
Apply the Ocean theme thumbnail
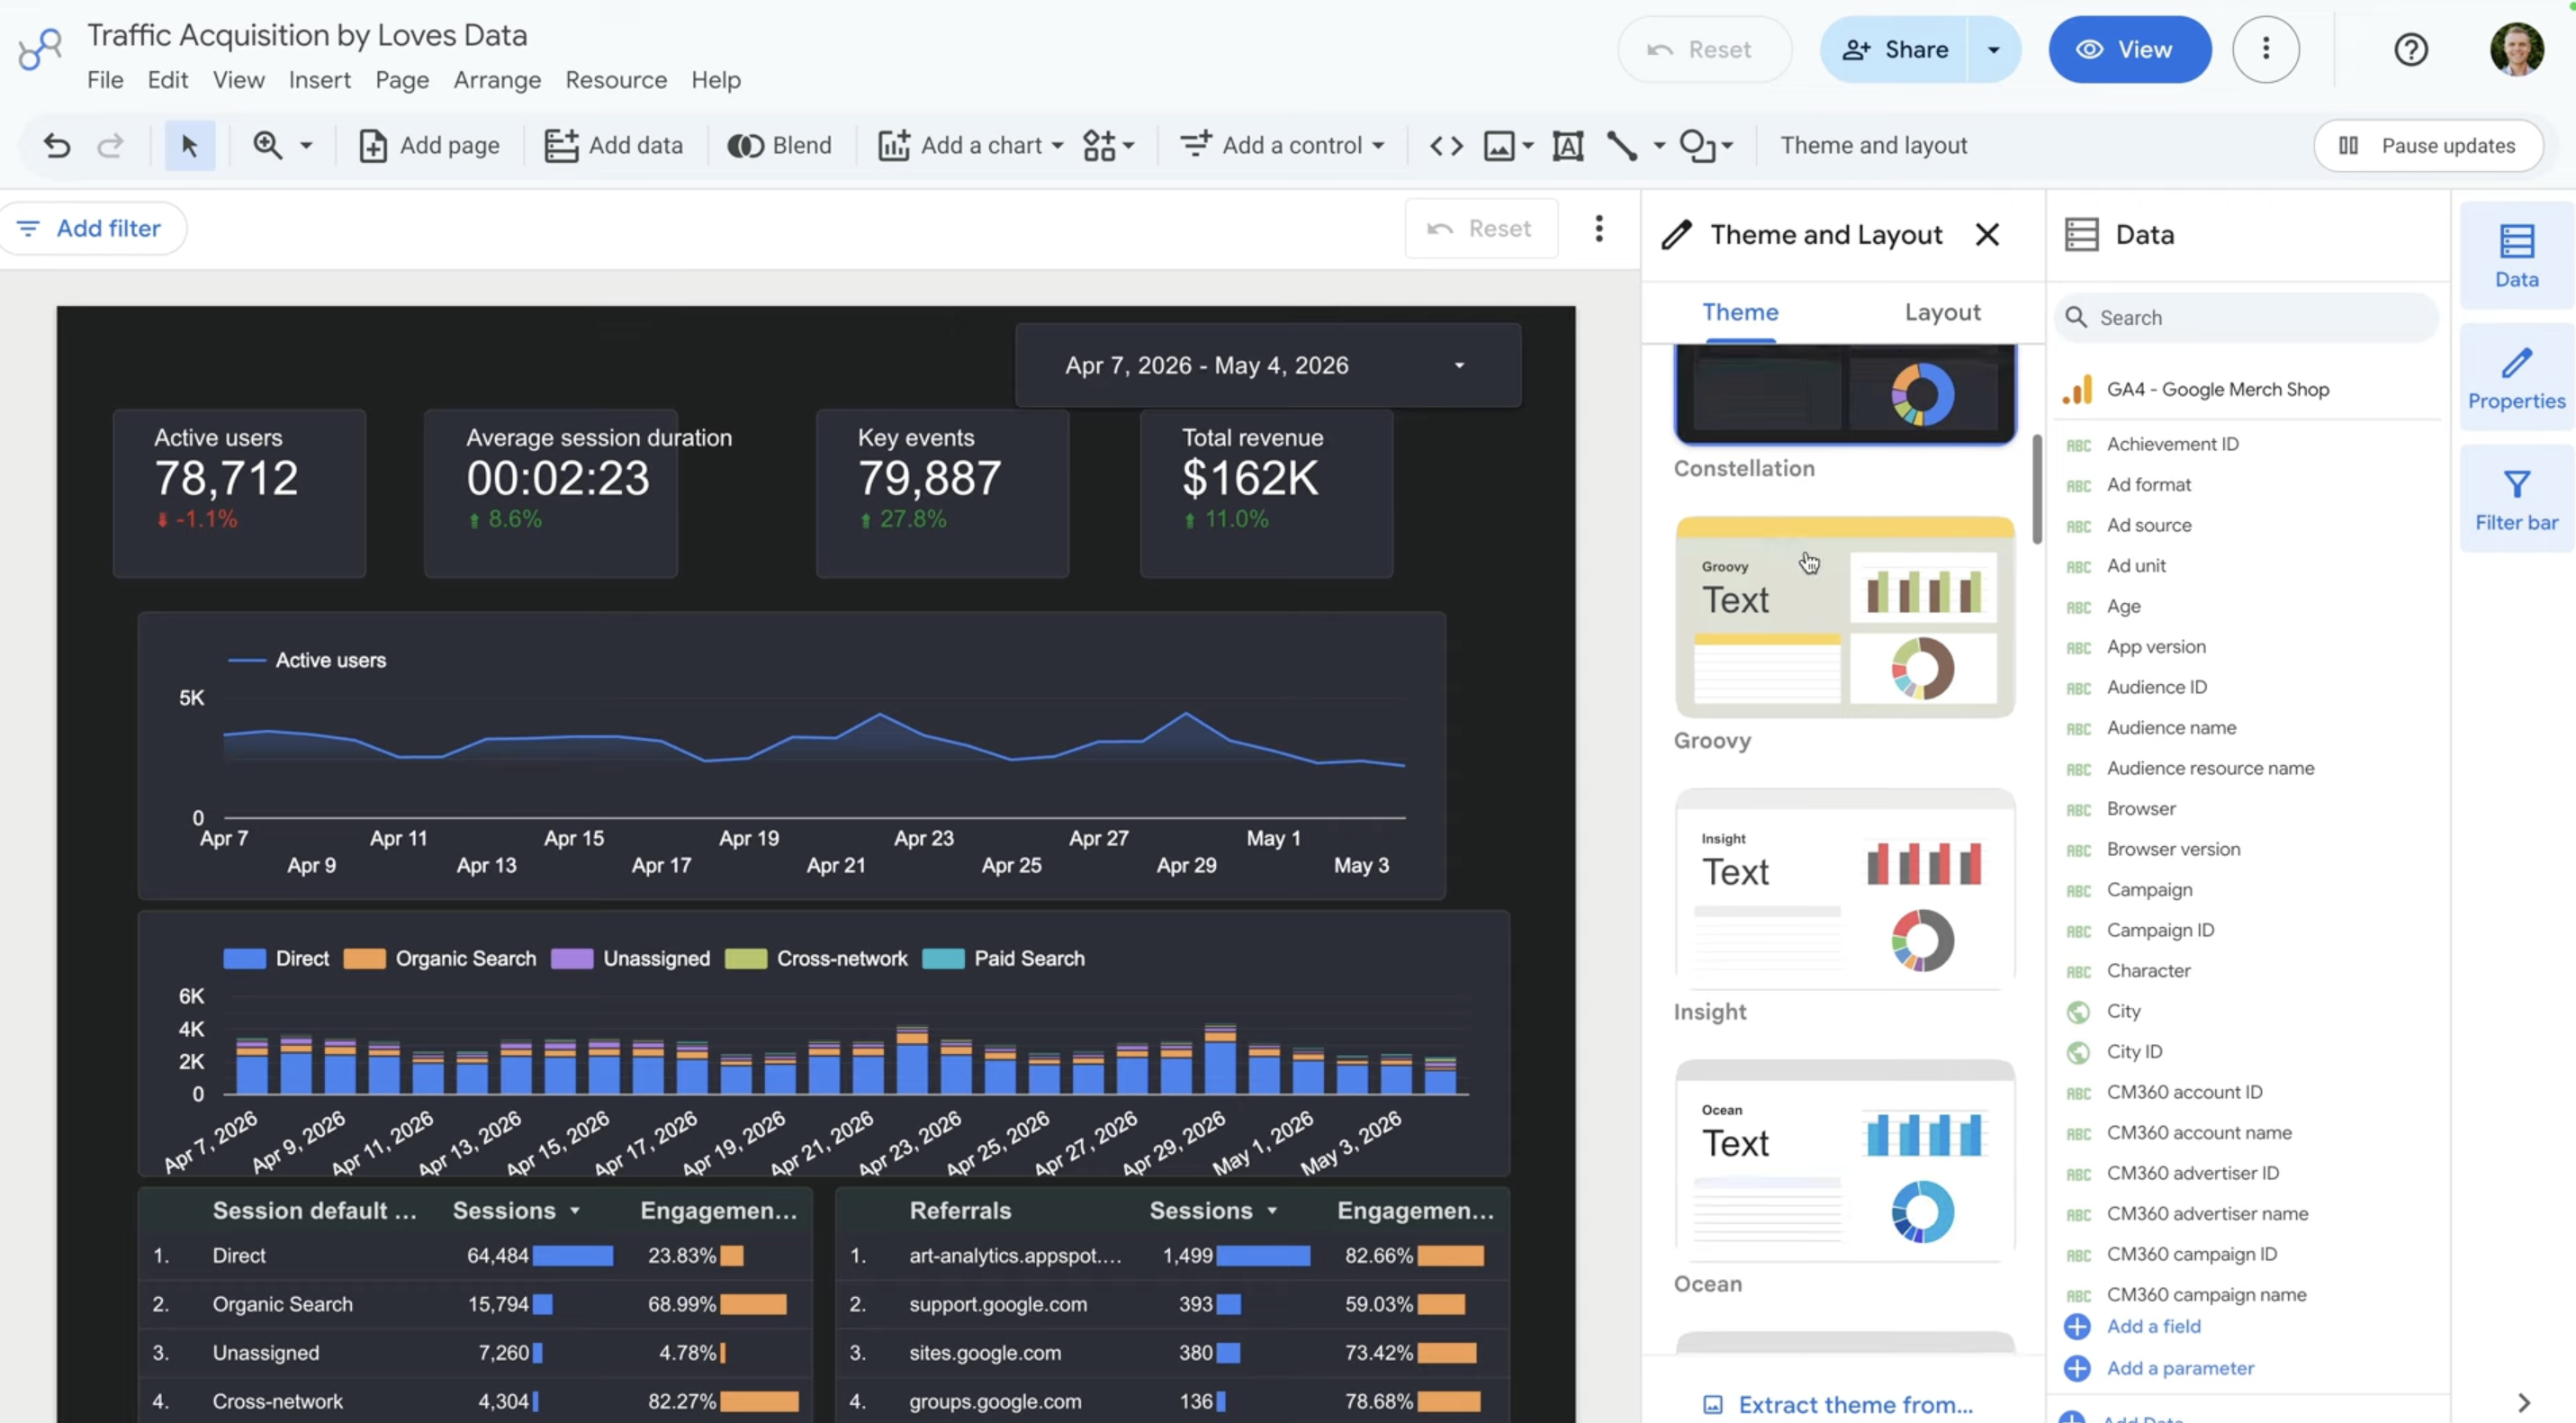point(1844,1160)
